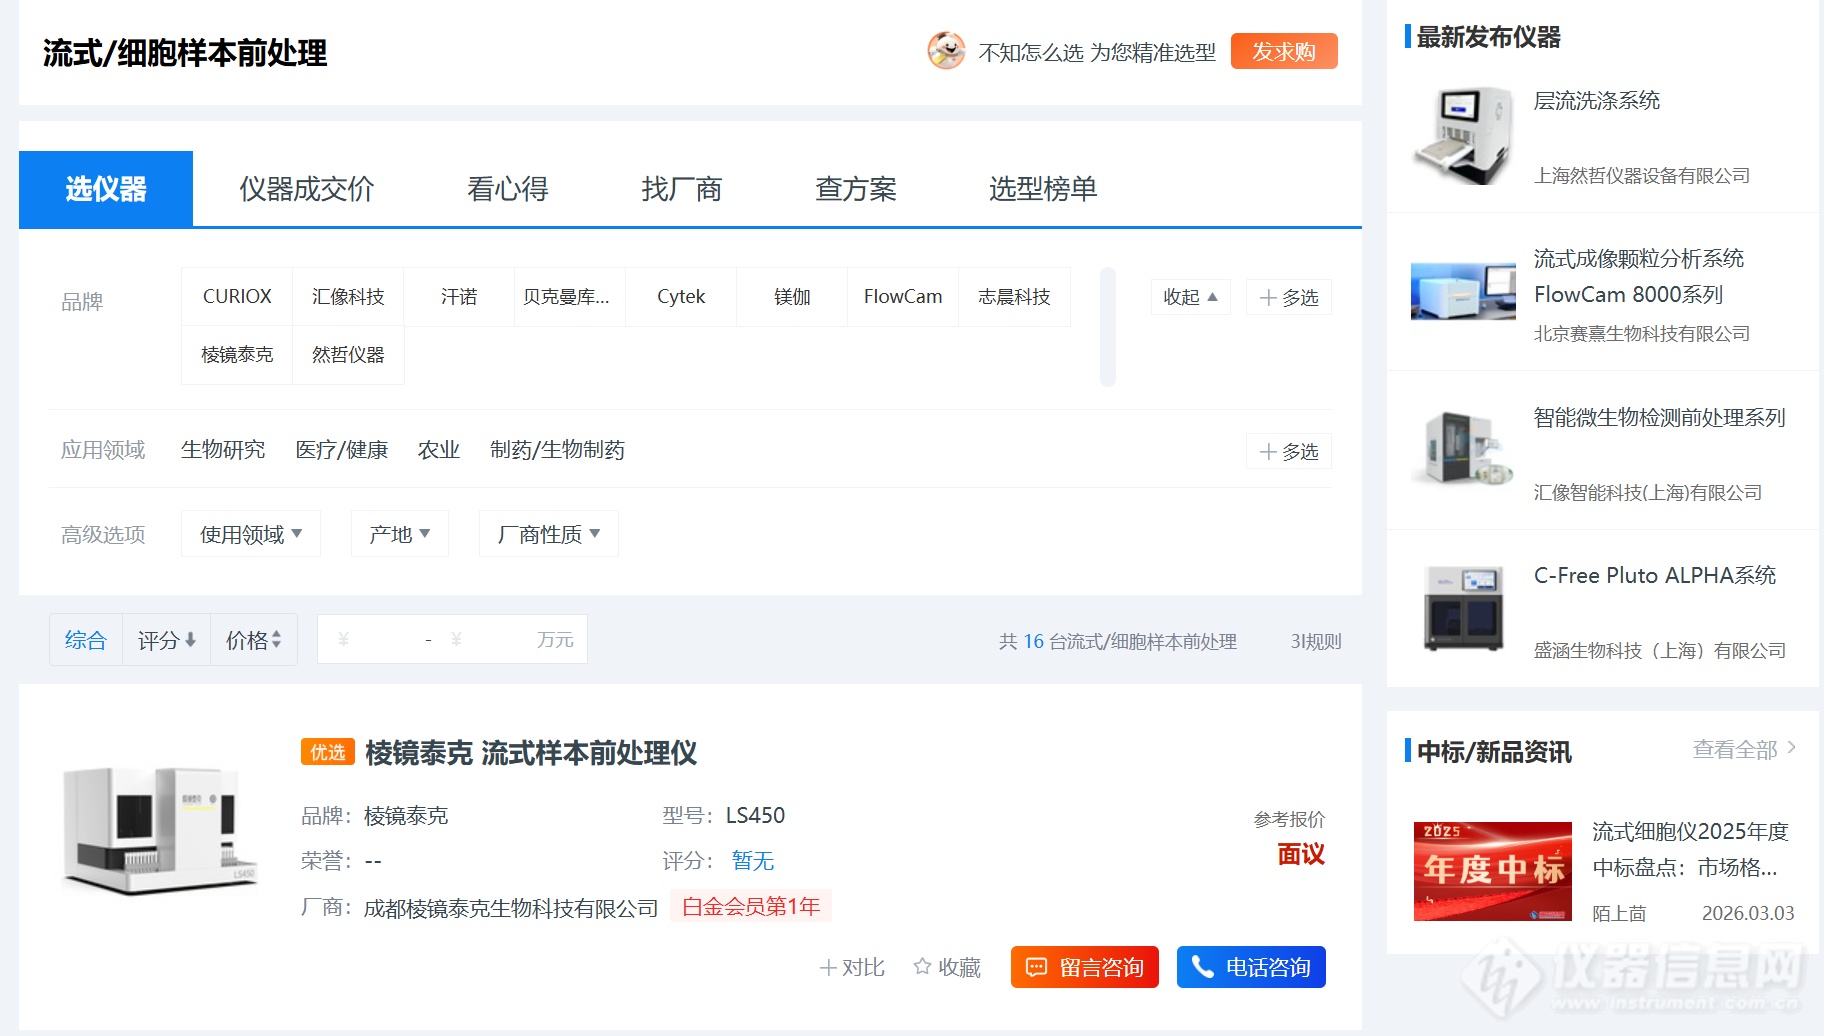Toggle 评分 rating sort order

click(167, 640)
